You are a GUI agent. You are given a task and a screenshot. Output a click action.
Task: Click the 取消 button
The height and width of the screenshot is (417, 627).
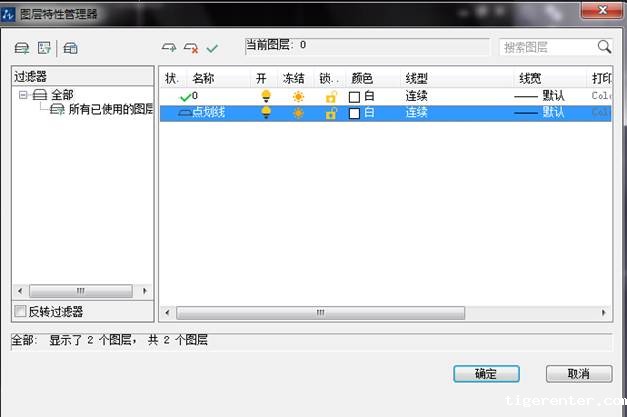[x=578, y=374]
